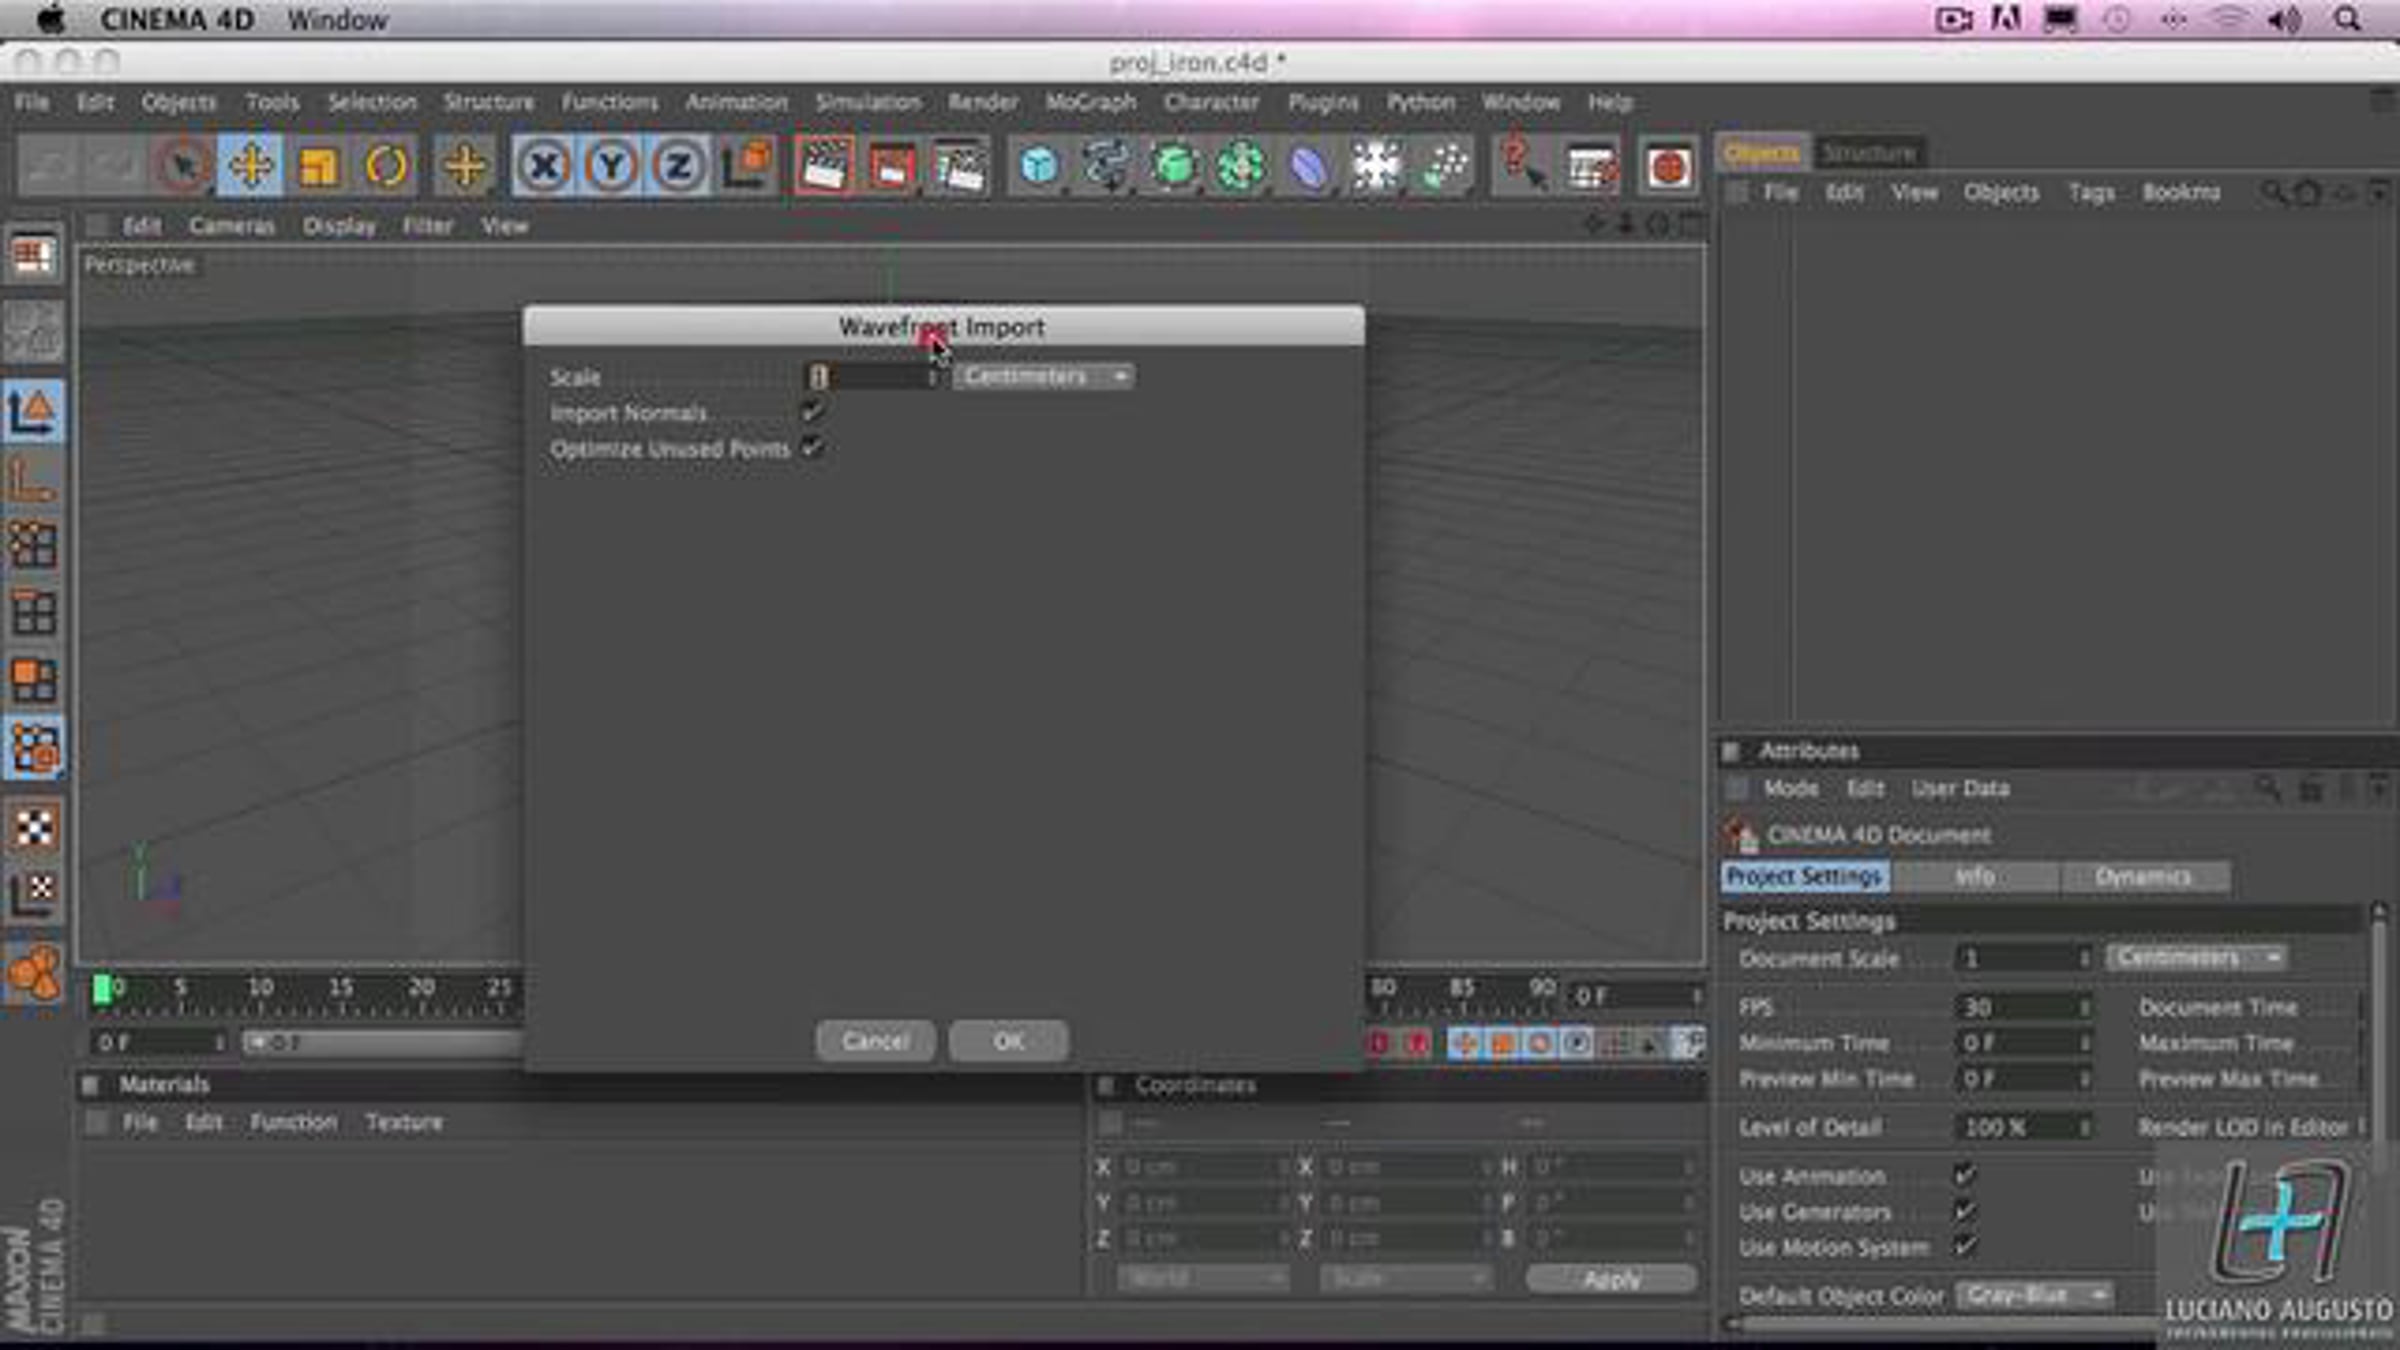This screenshot has width=2400, height=1350.
Task: Open the Plugins menu
Action: point(1323,102)
